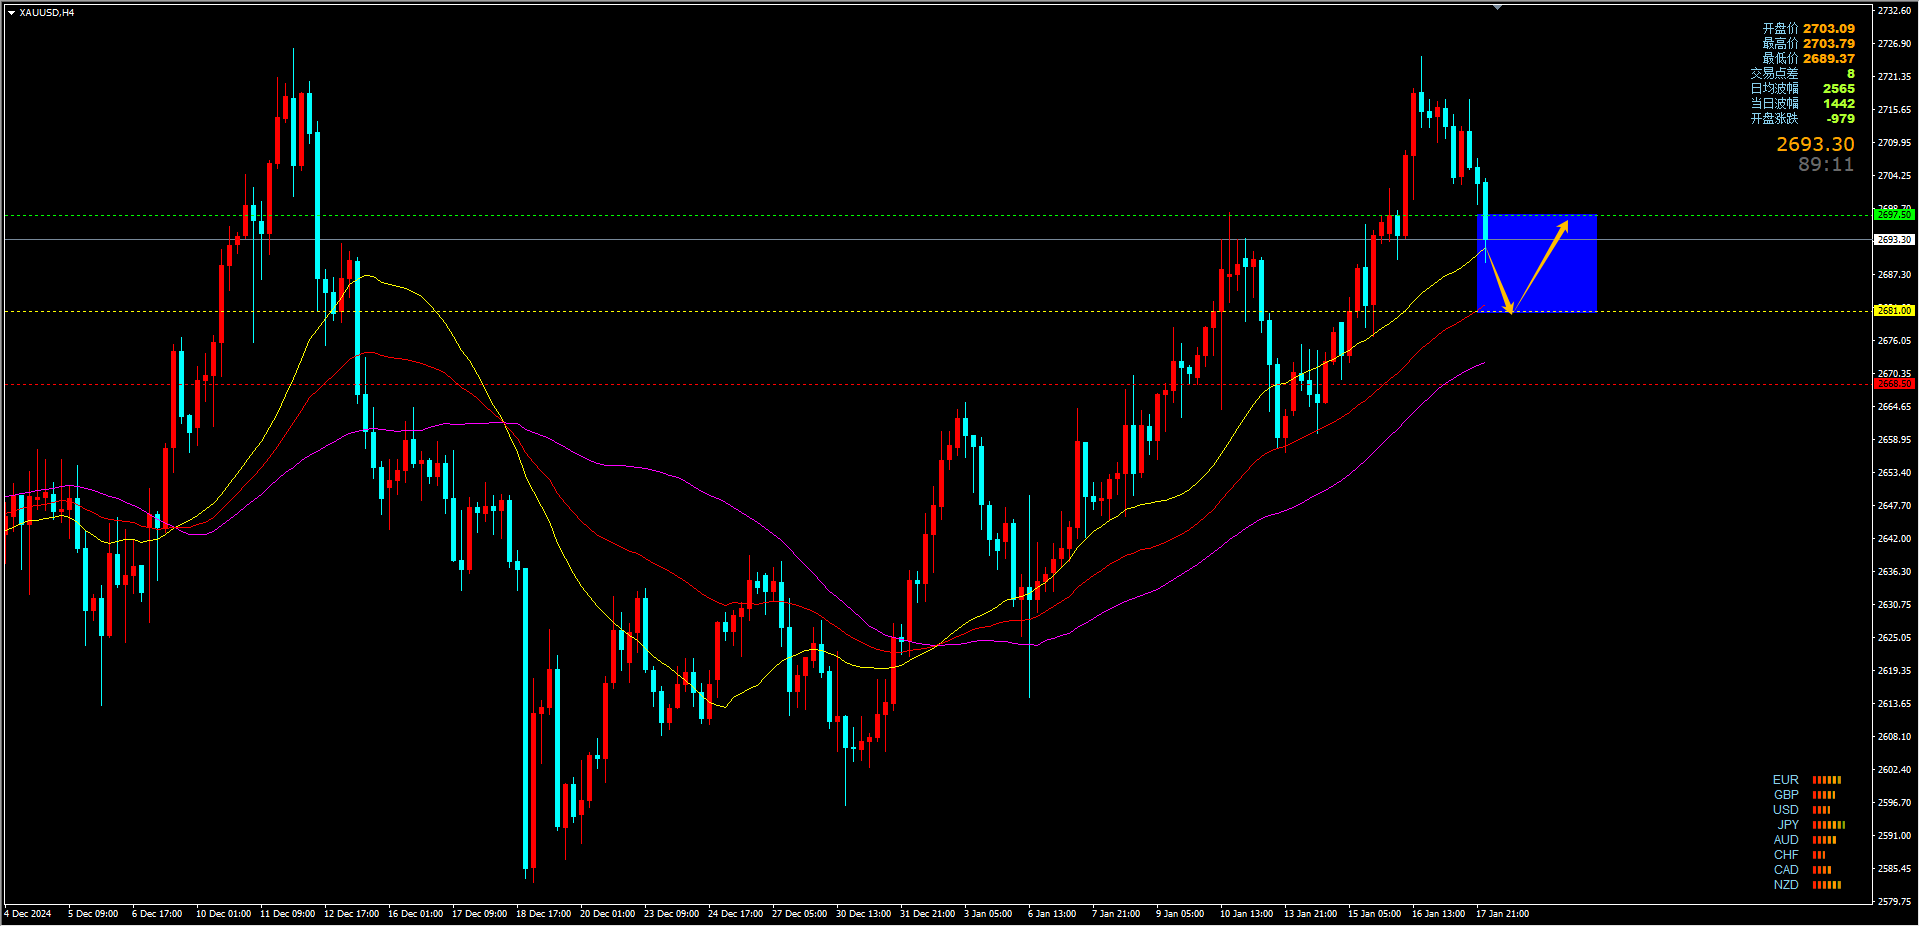The image size is (1920, 927).
Task: Click the 27 Dec 05:00 time label
Action: pos(799,914)
